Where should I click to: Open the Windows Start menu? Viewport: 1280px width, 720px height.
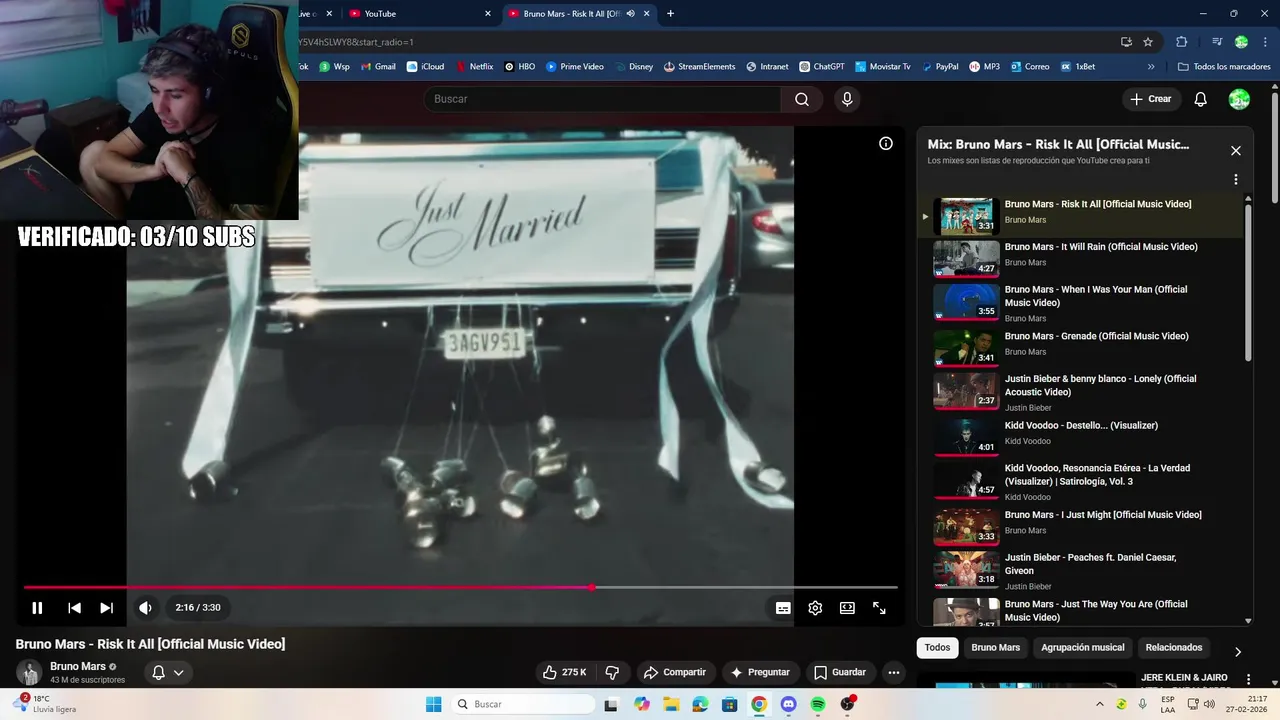click(433, 704)
